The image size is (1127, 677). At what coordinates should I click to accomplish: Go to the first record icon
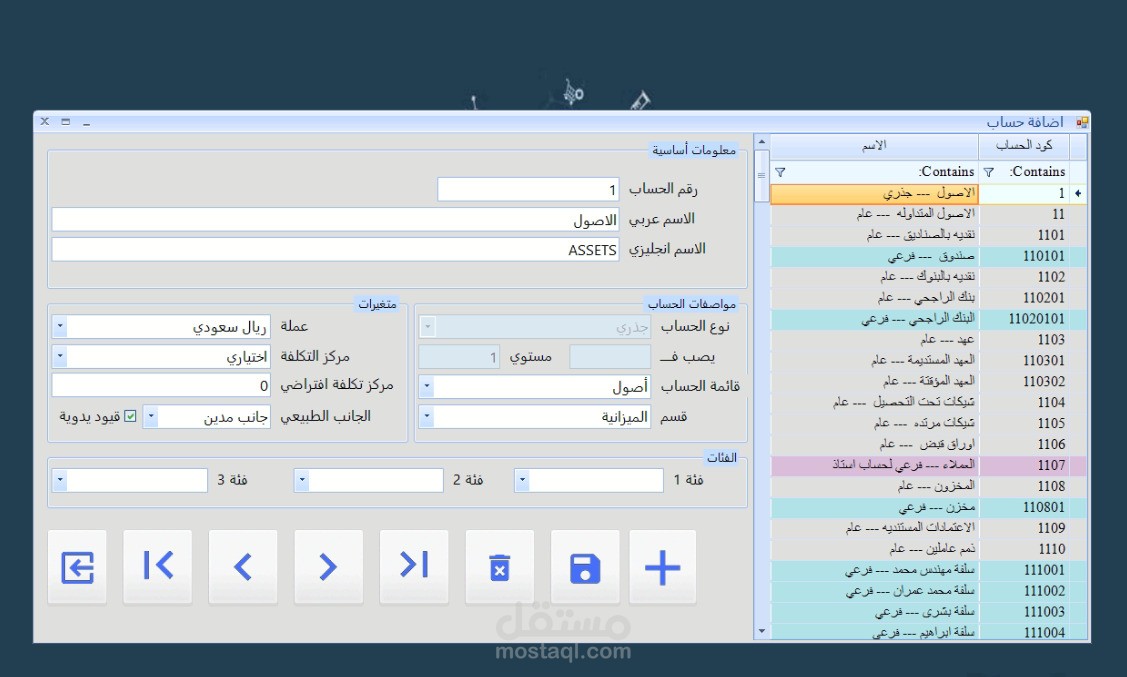(x=157, y=567)
